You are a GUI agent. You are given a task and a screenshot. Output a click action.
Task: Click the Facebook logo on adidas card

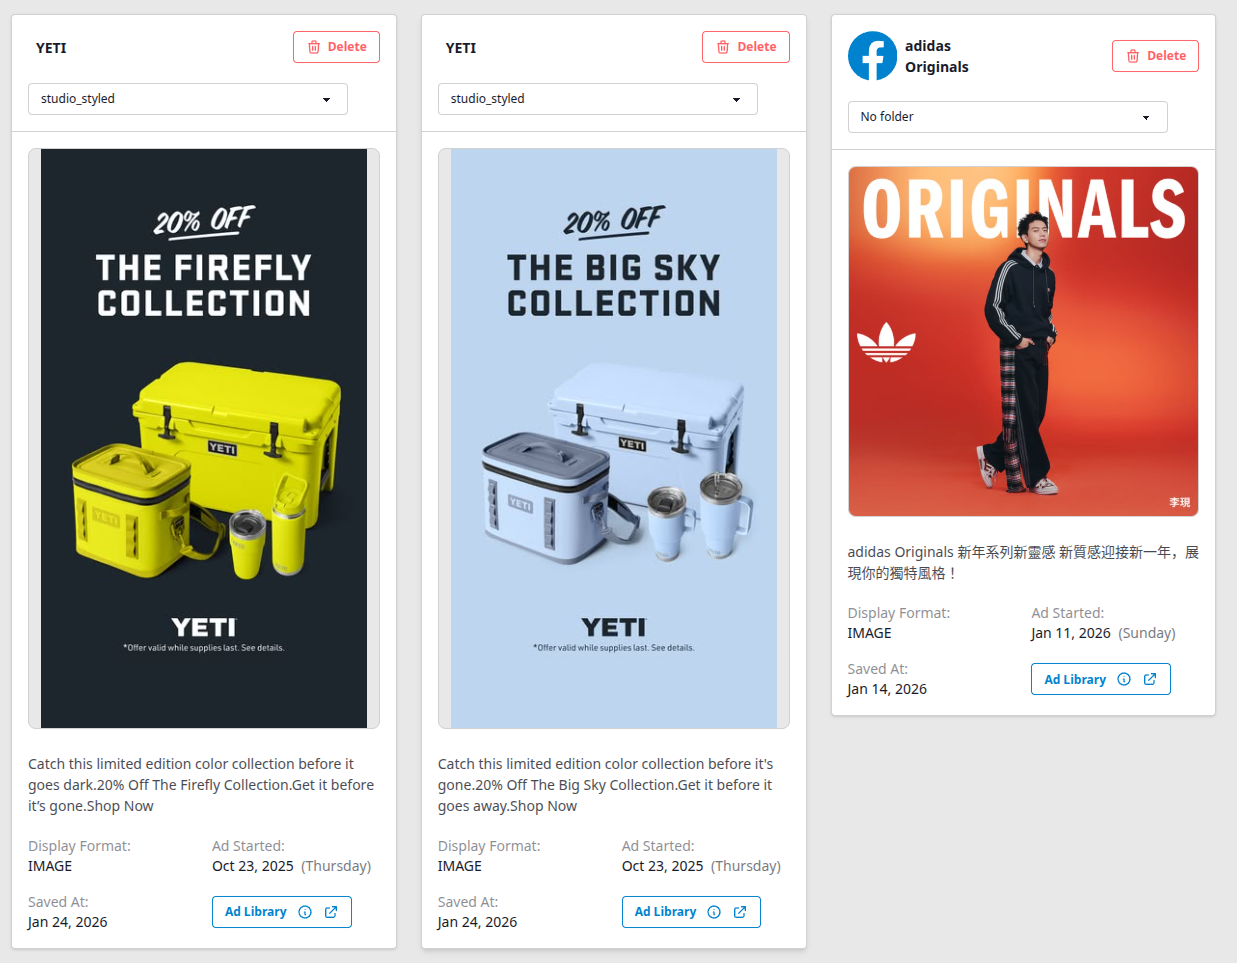[x=872, y=56]
